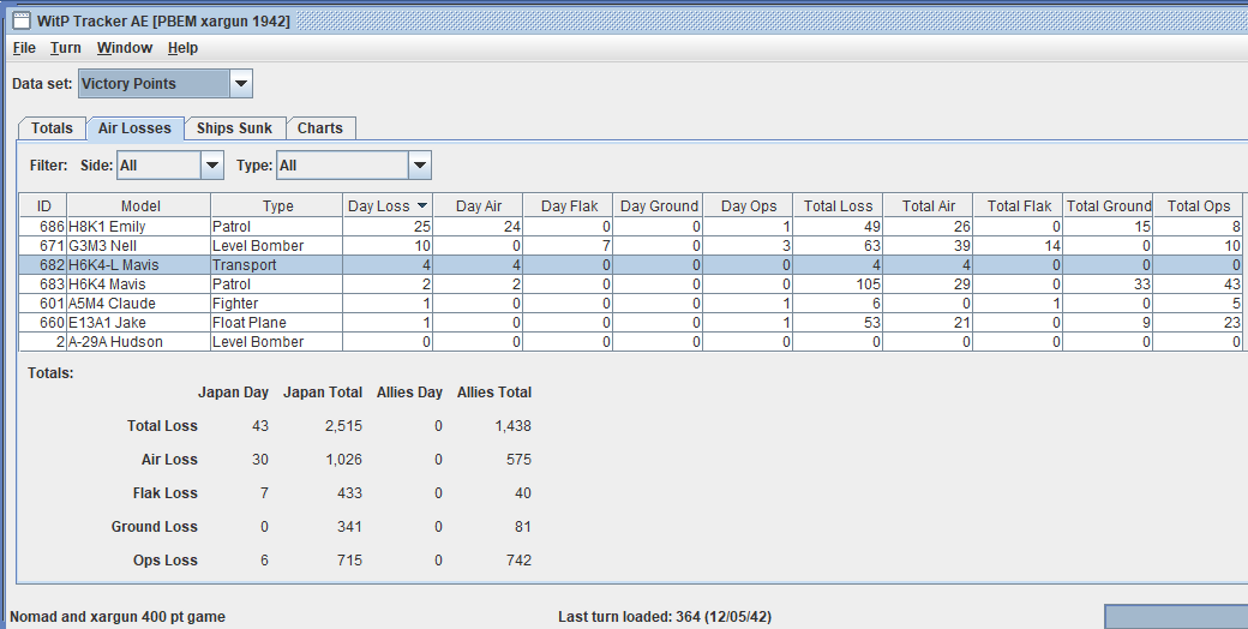This screenshot has height=629, width=1248.
Task: Open the Charts tab
Action: coord(320,128)
